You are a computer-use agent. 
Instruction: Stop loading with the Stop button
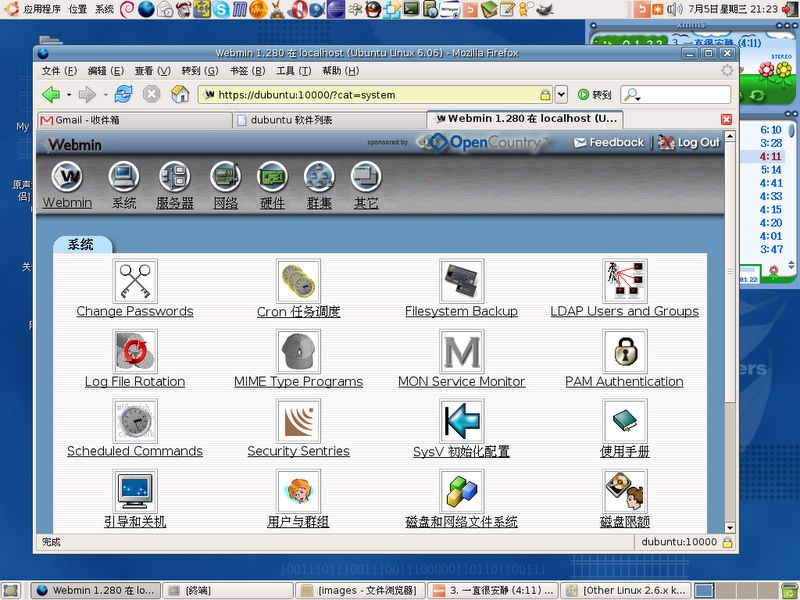coord(151,94)
